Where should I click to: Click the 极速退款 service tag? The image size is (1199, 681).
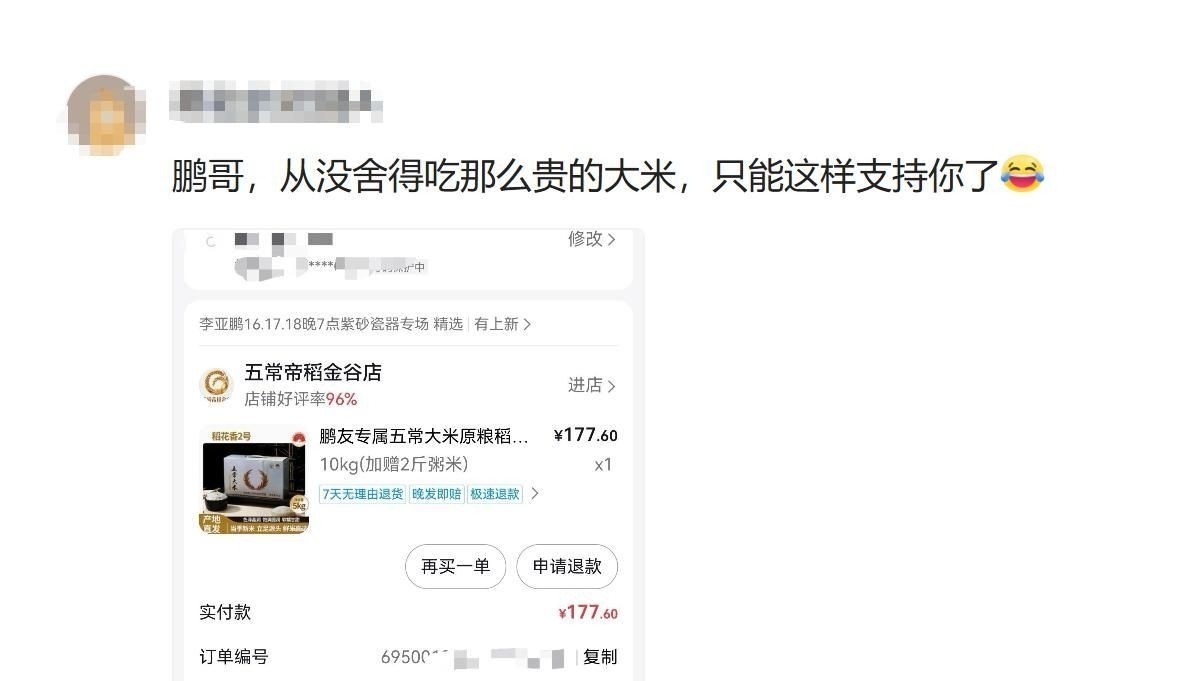(495, 494)
